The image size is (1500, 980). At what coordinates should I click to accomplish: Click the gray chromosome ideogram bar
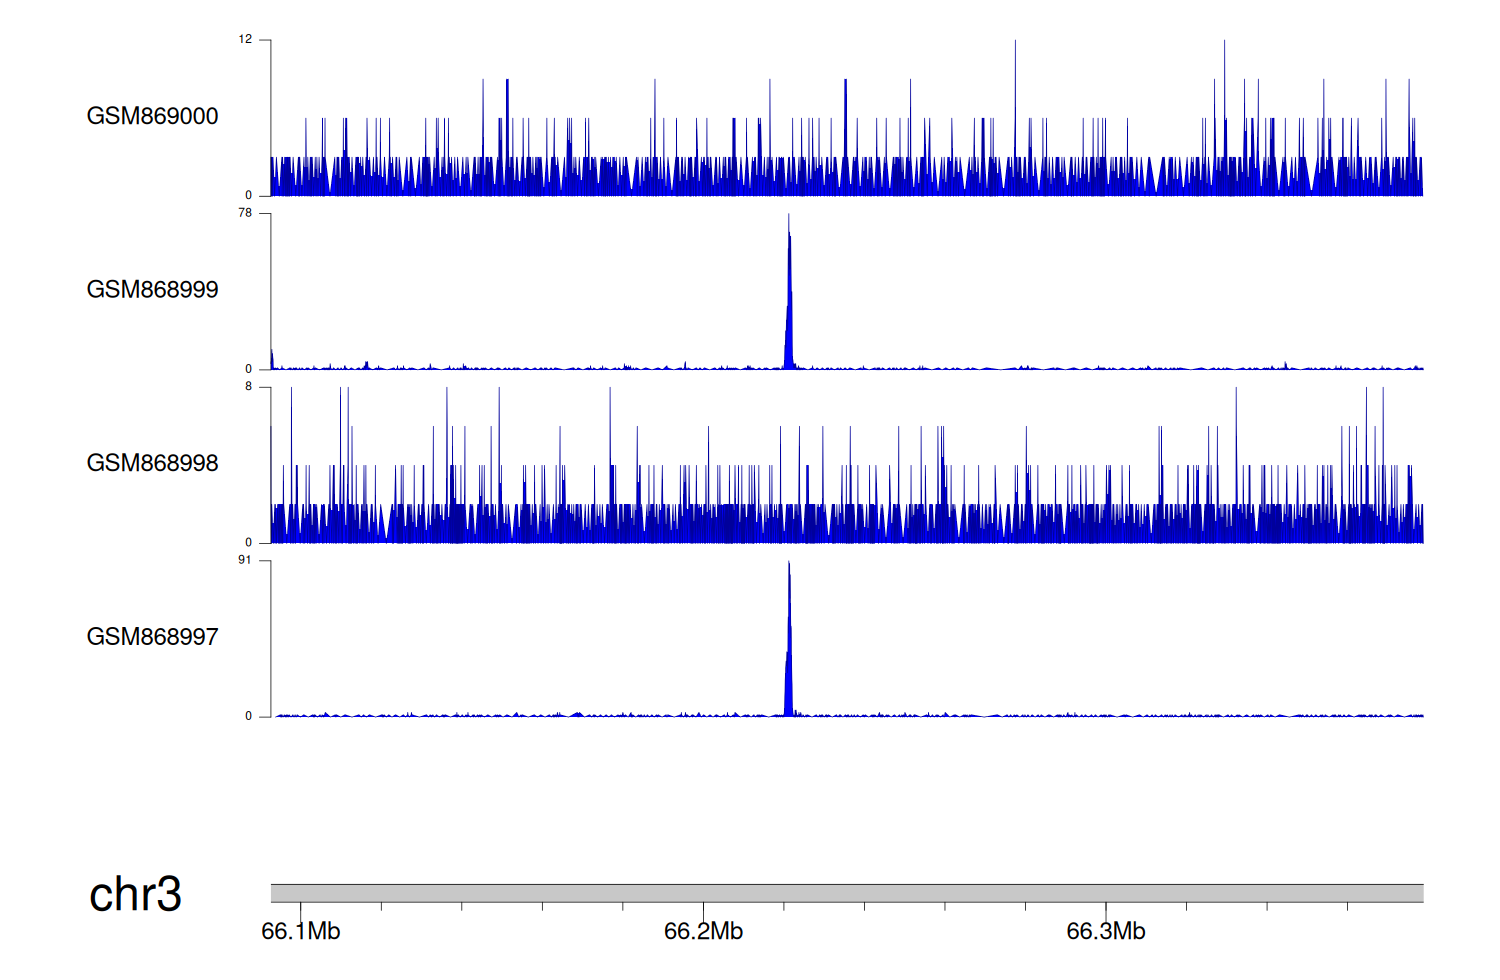[846, 893]
